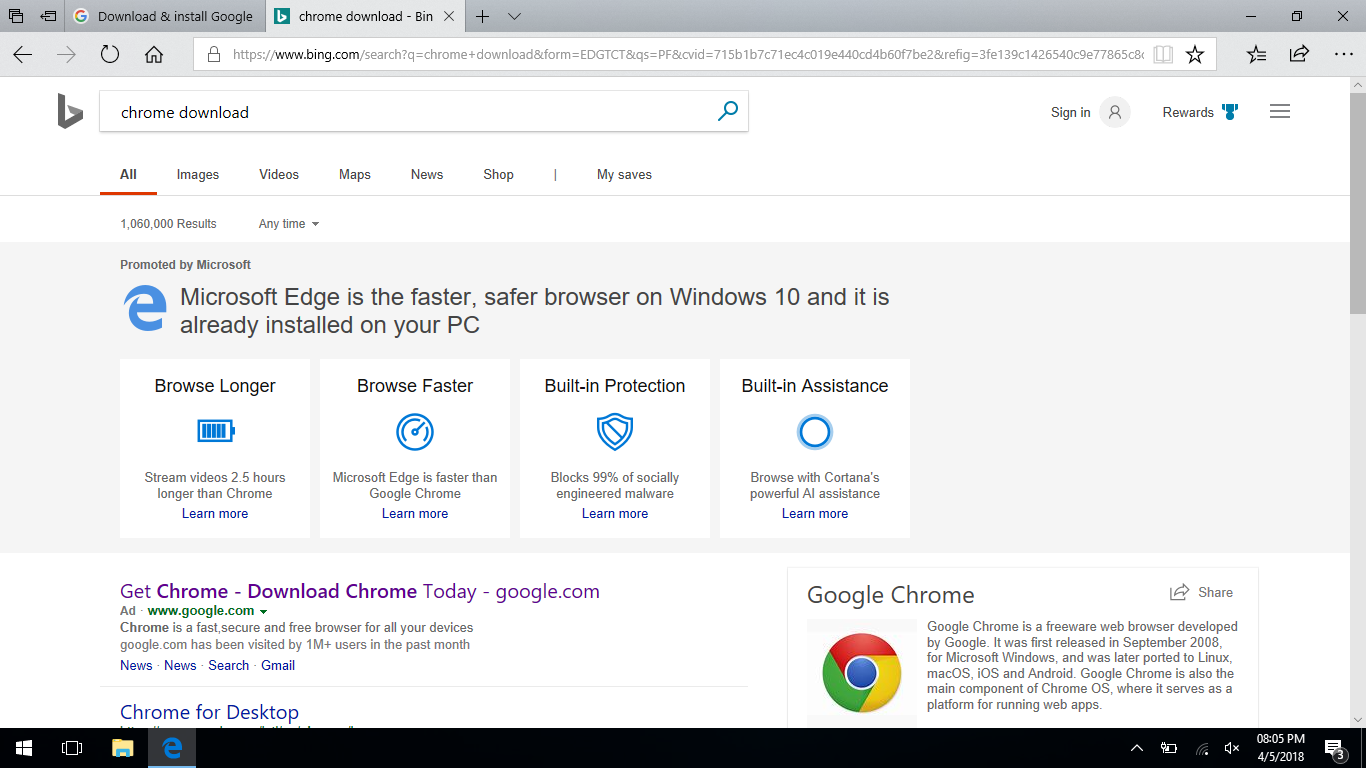Open Bing Rewards trophy icon
This screenshot has width=1366, height=768.
[1230, 112]
